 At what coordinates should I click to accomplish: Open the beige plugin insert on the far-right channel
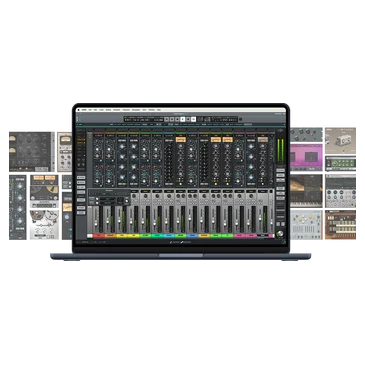(x=263, y=140)
